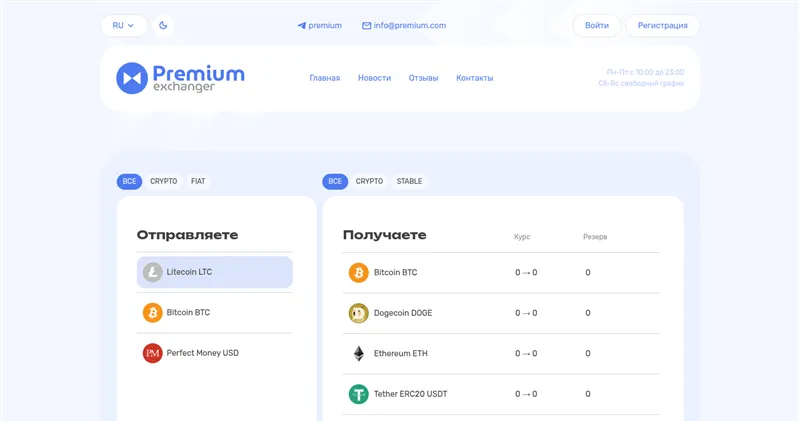Click the Telegram paper-plane icon
This screenshot has height=421, width=800.
tap(302, 26)
